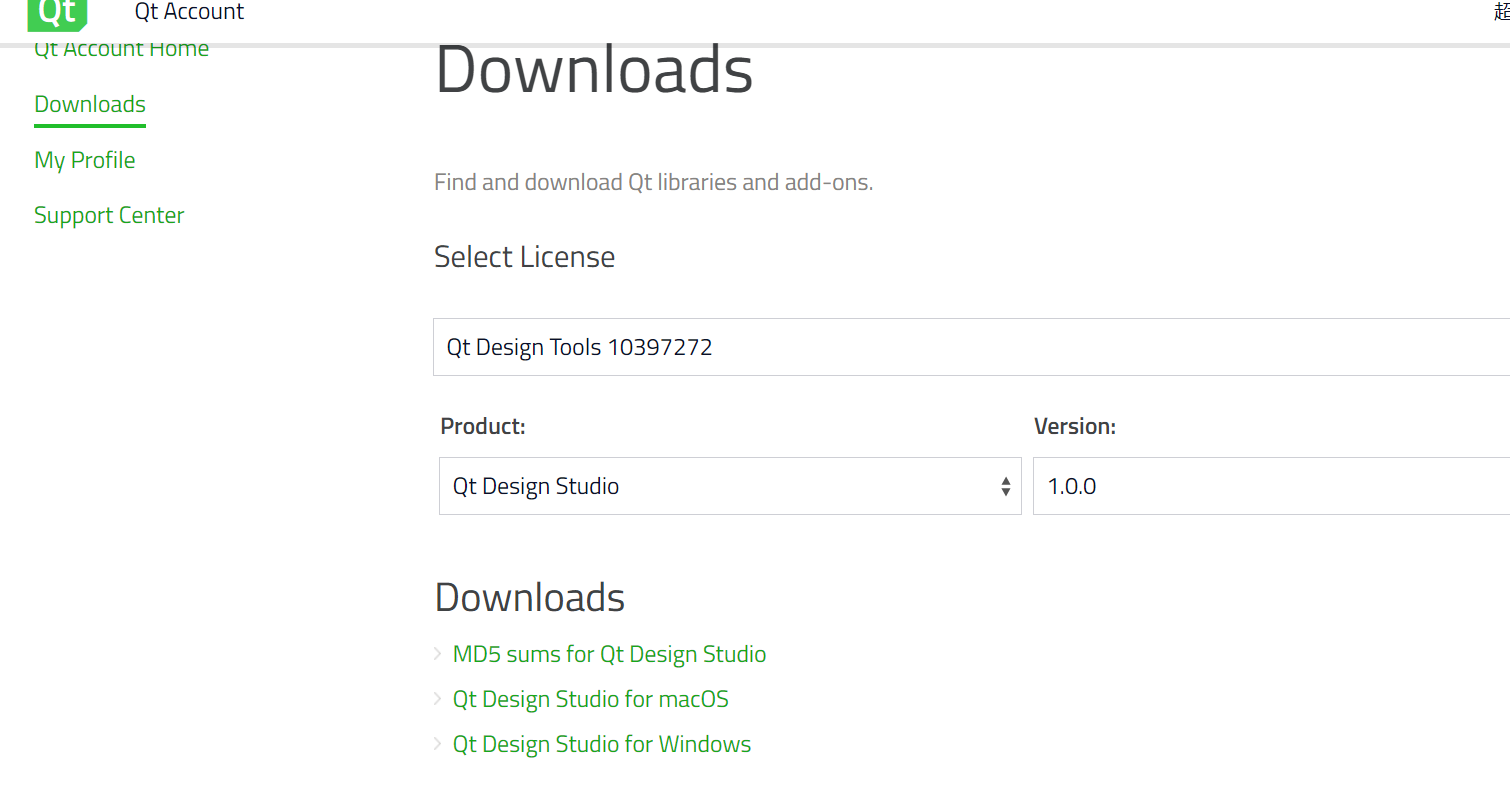Open the Version dropdown showing 1.0.0
Viewport: 1510px width, 809px height.
1271,486
